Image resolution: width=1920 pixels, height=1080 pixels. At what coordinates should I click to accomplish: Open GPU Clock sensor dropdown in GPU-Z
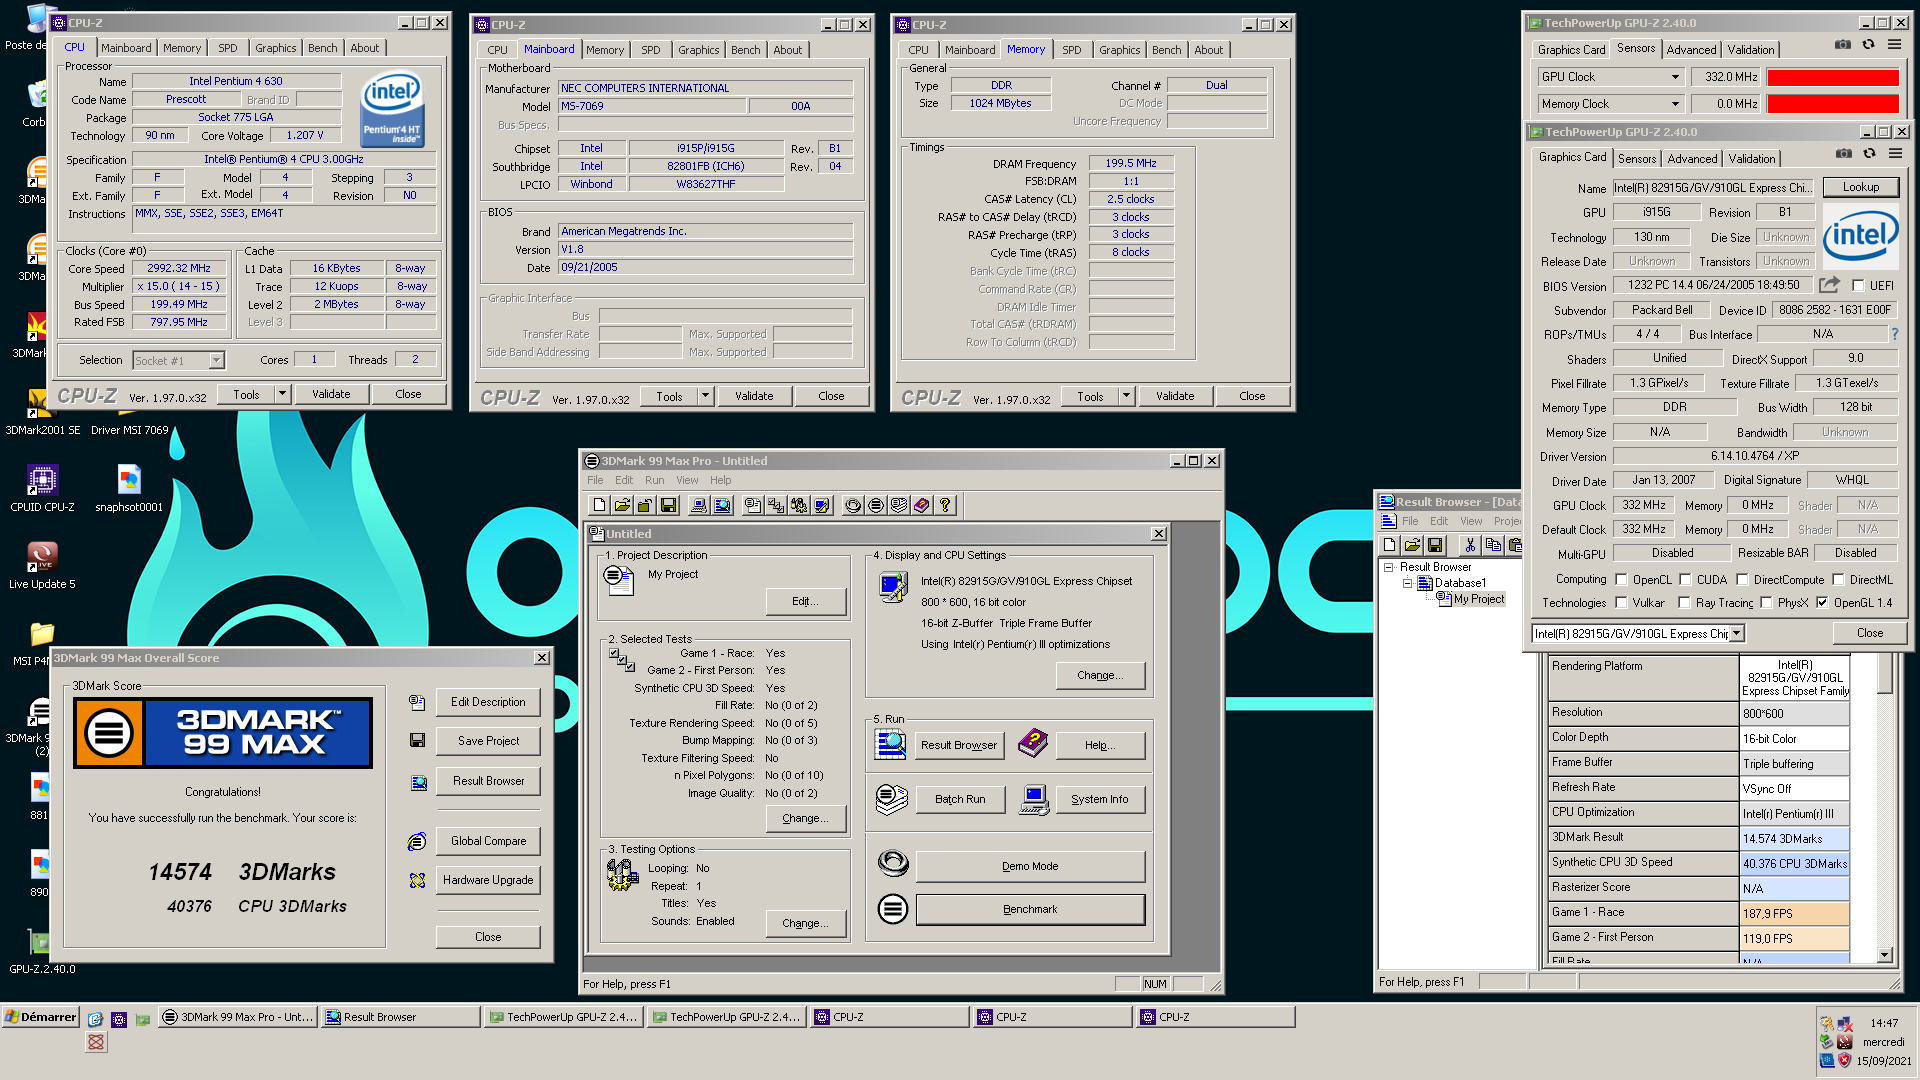1675,77
